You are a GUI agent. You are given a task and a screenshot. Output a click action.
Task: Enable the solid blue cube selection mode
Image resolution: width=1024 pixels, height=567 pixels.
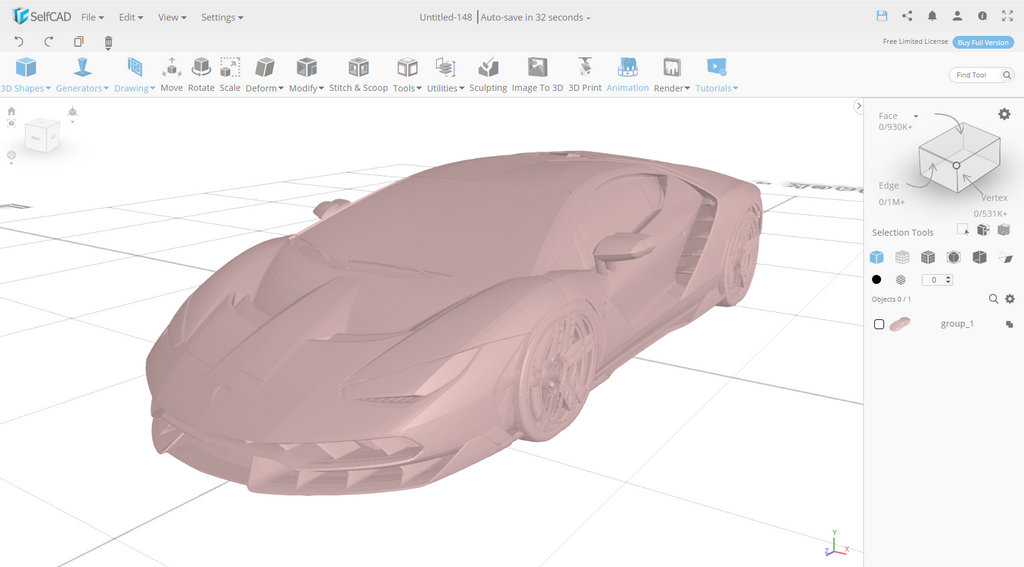point(877,257)
